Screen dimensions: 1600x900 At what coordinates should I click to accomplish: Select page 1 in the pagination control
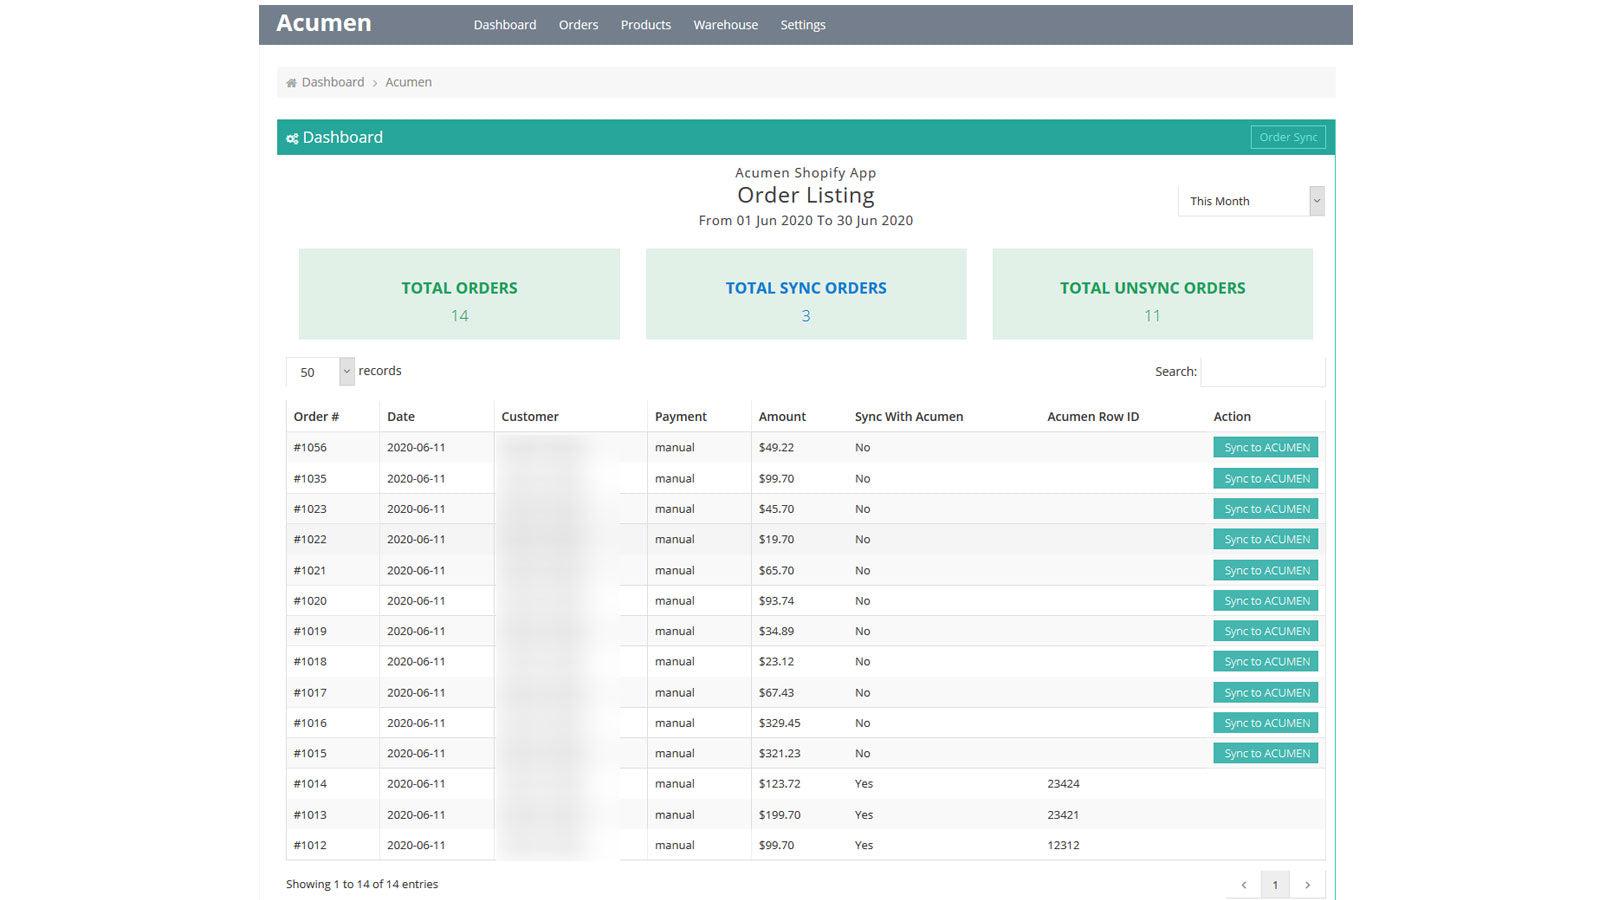(x=1275, y=884)
